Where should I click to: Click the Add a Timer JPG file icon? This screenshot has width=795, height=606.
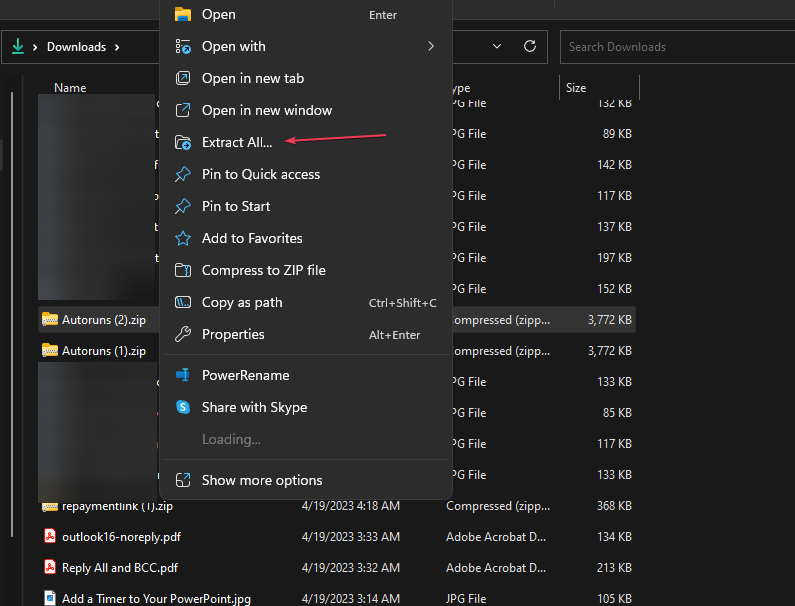50,598
